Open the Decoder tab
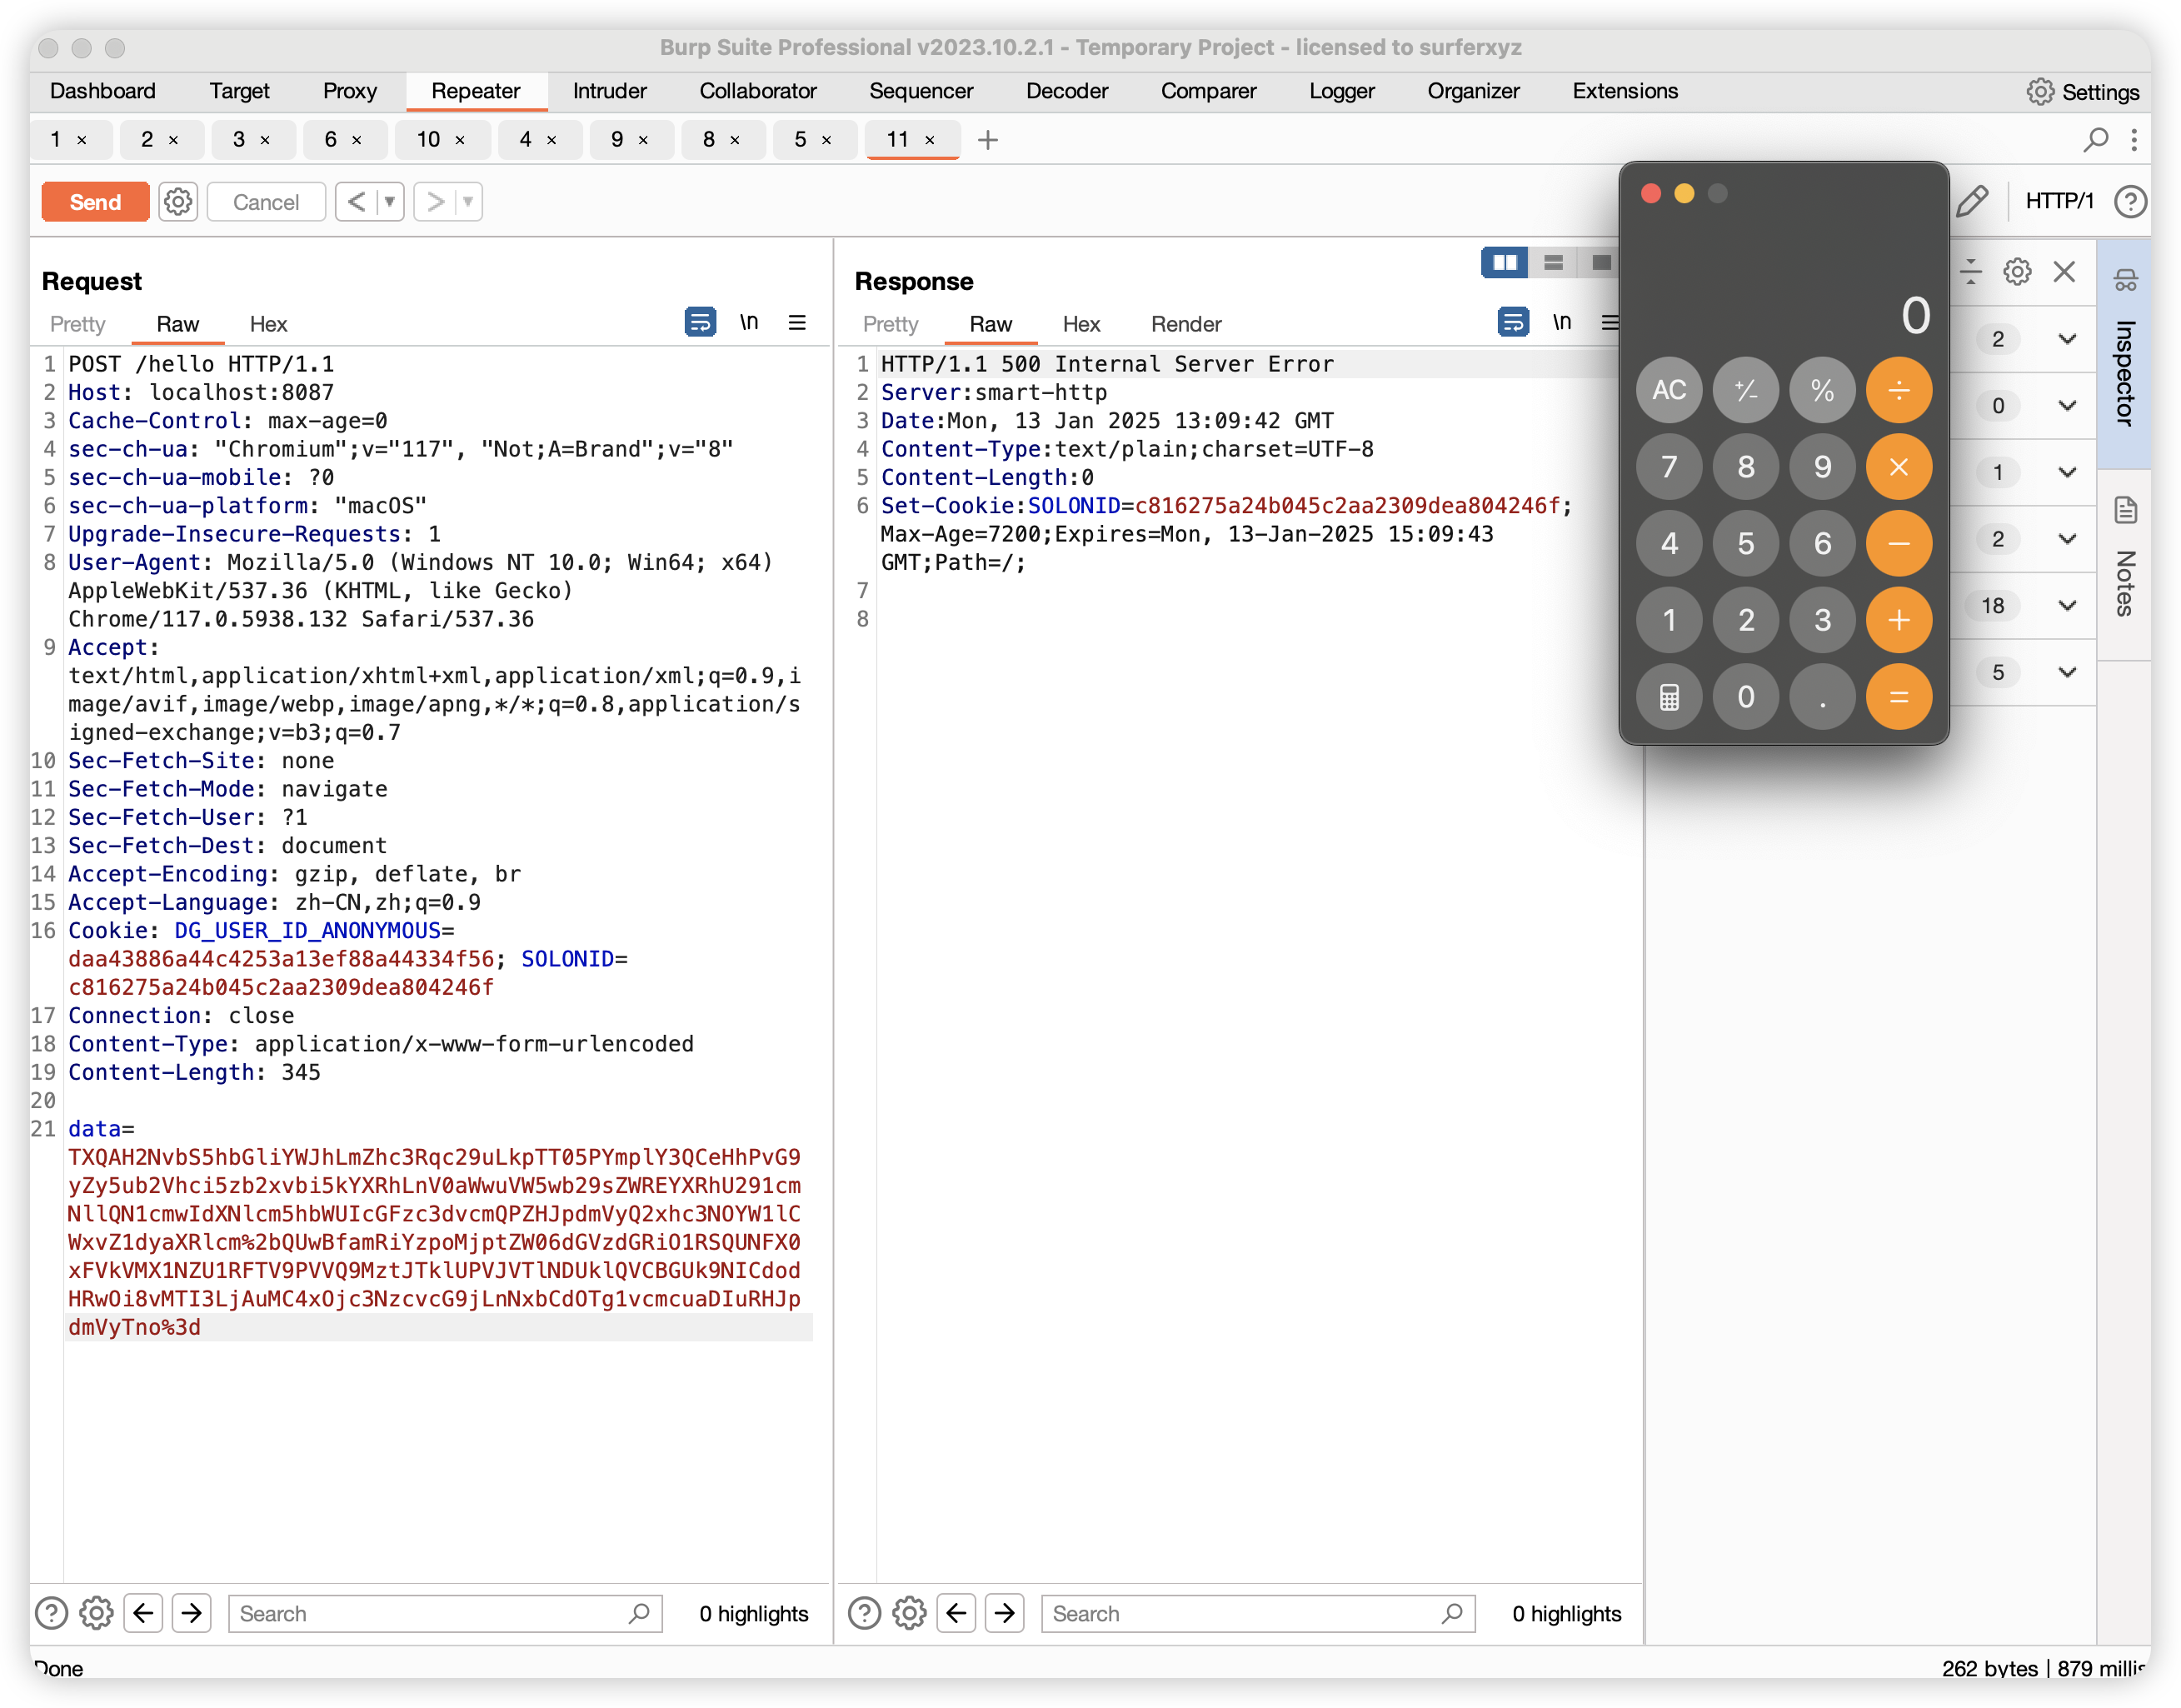The height and width of the screenshot is (1708, 2181). [1067, 91]
